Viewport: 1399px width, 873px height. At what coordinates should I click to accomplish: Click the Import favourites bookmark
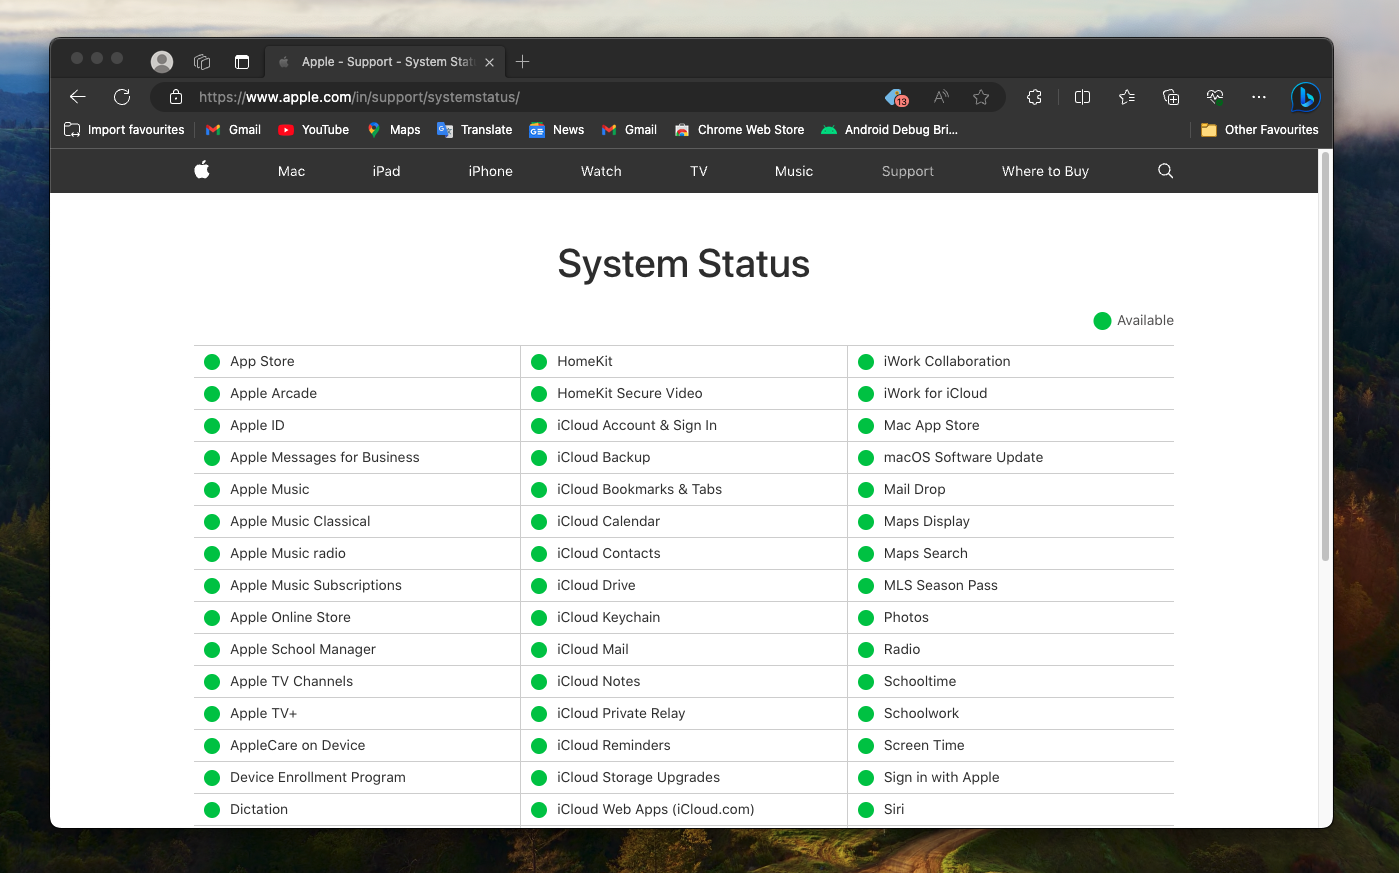pos(124,130)
